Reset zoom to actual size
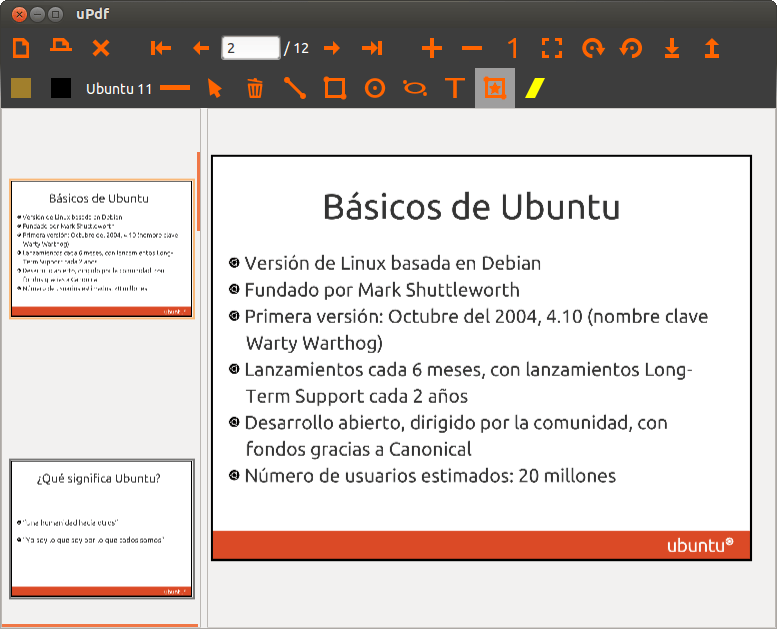Image resolution: width=777 pixels, height=629 pixels. (512, 48)
